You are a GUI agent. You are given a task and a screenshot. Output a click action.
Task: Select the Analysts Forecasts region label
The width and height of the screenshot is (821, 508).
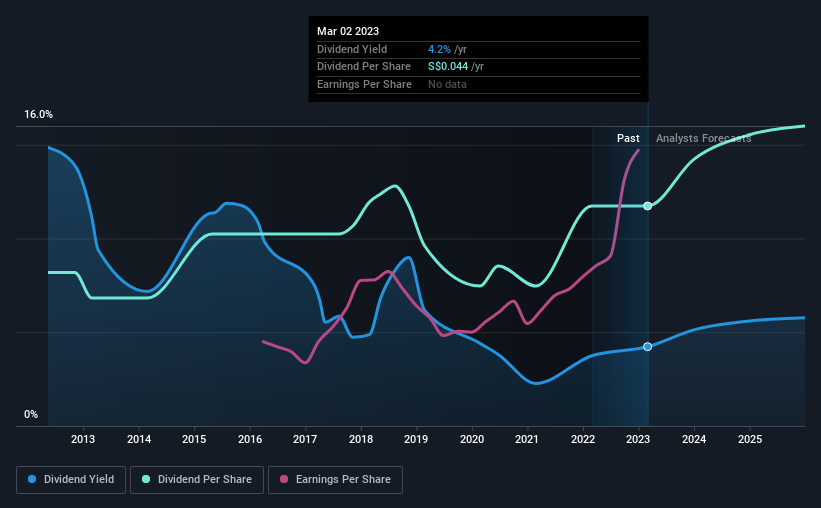coord(703,138)
